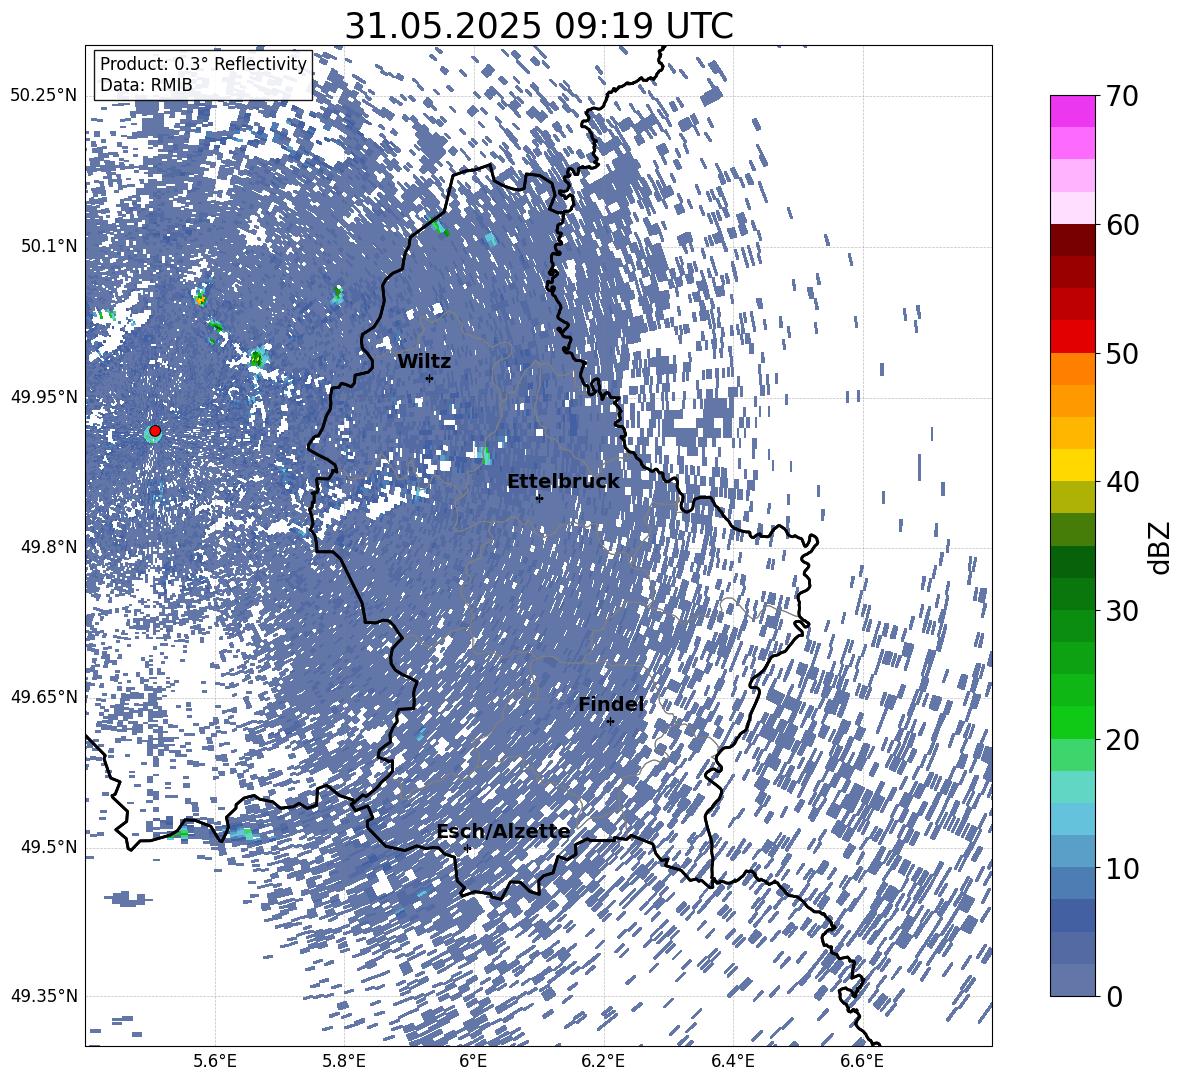Click the colorbar 20 tick label
This screenshot has width=1184, height=1081.
point(1122,739)
